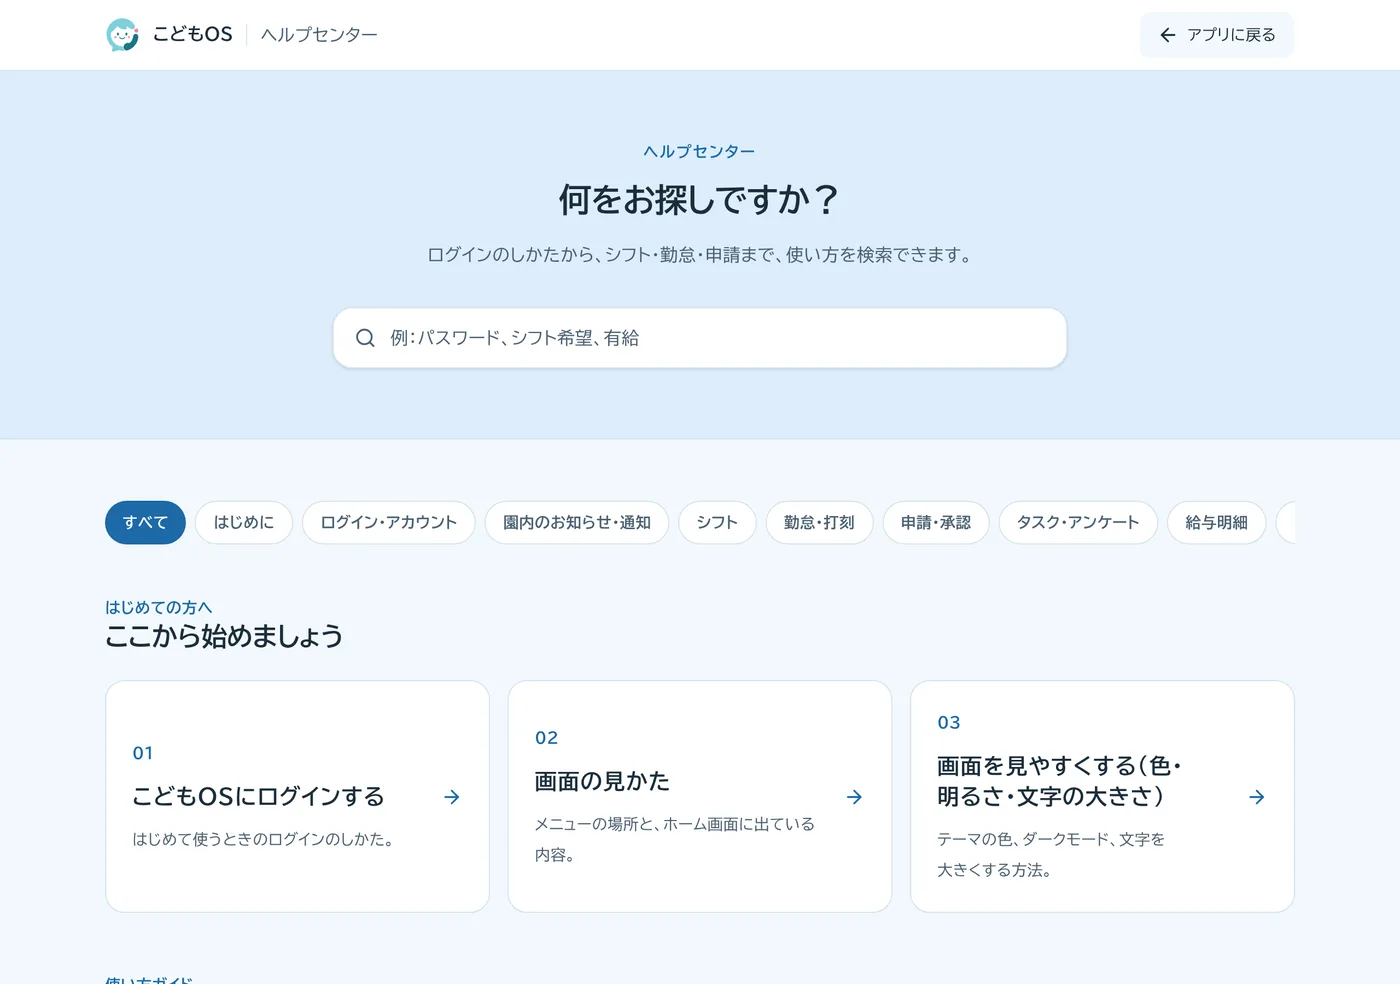Click description はじめて使うときのログインのしかた。
The height and width of the screenshot is (984, 1400).
coord(266,840)
